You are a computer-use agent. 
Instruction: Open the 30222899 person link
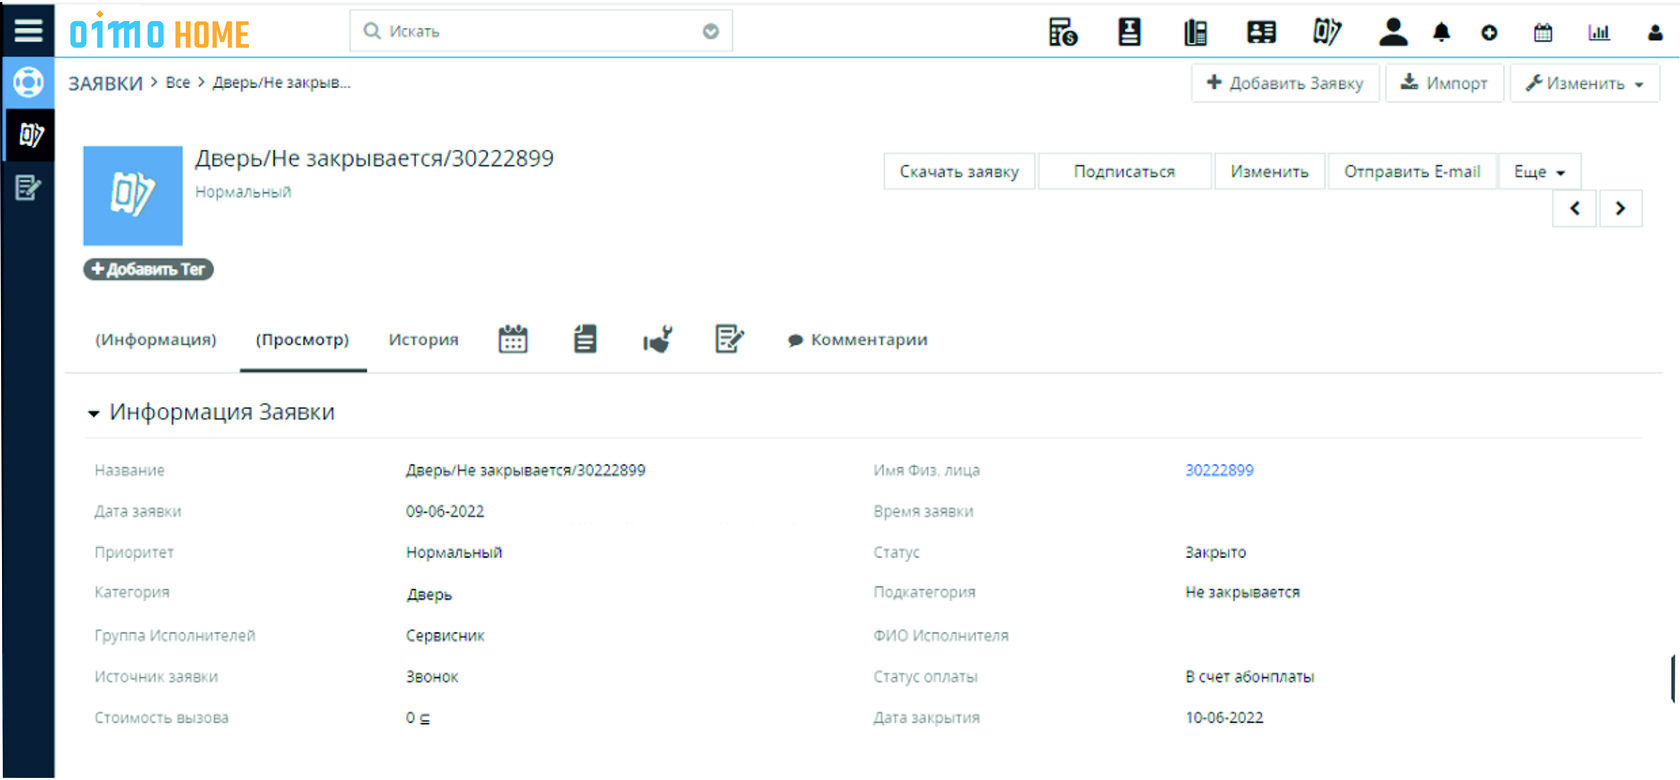[x=1219, y=470]
